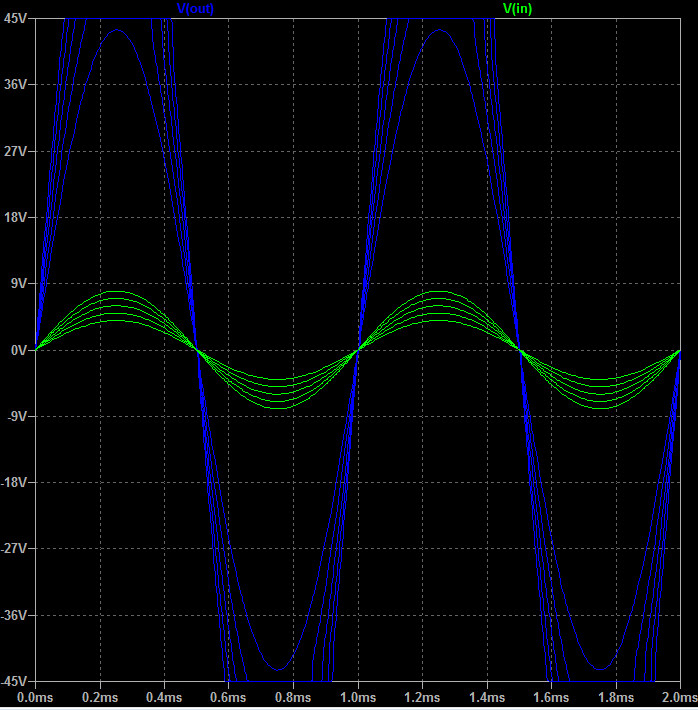Image resolution: width=698 pixels, height=710 pixels.
Task: Click the 1.8ms time axis label
Action: pos(616,697)
